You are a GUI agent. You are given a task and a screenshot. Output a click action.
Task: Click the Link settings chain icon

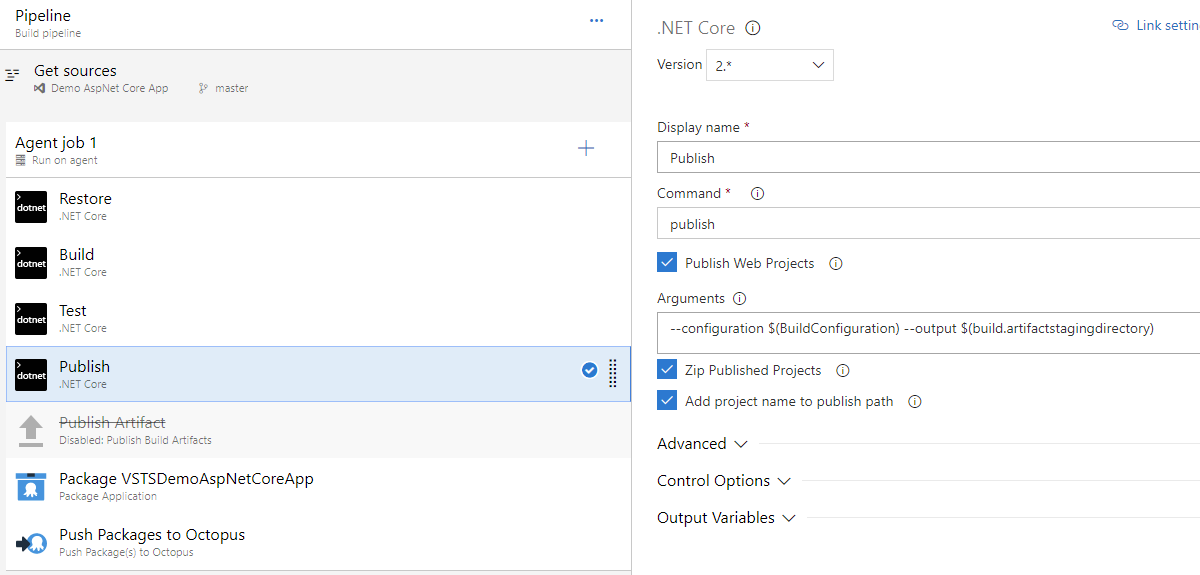click(1121, 25)
